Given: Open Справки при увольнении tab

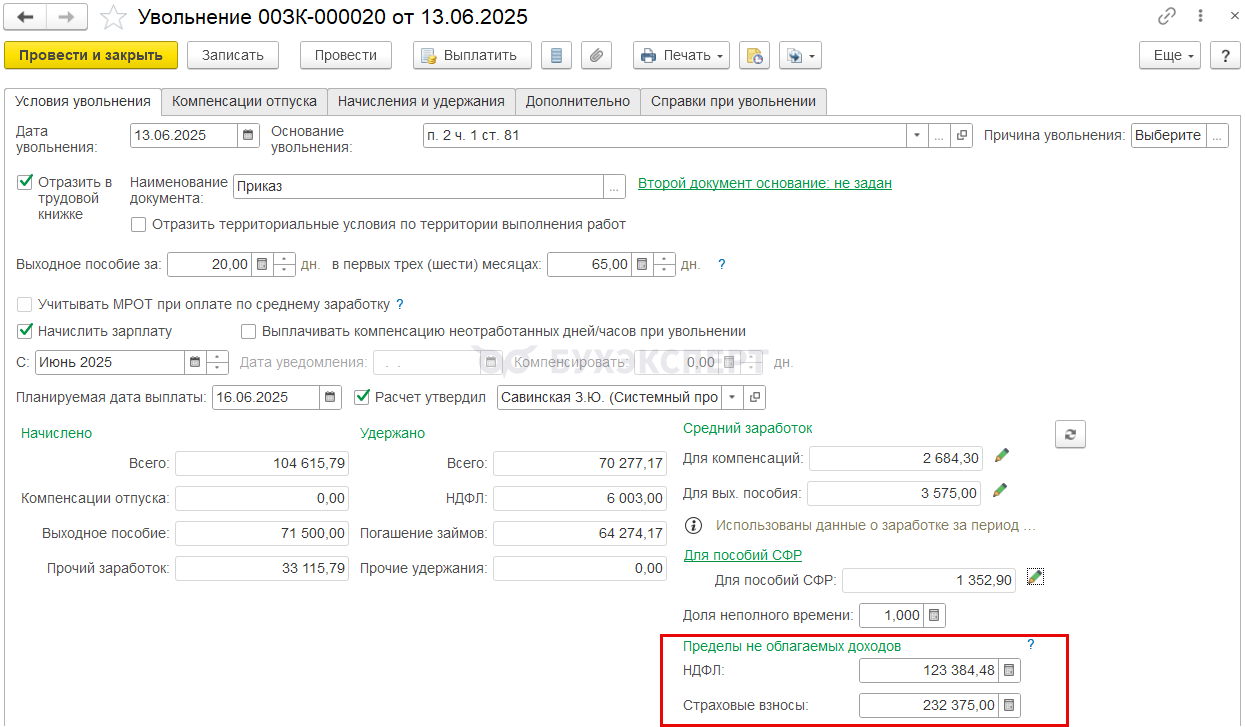Looking at the screenshot, I should tap(734, 101).
